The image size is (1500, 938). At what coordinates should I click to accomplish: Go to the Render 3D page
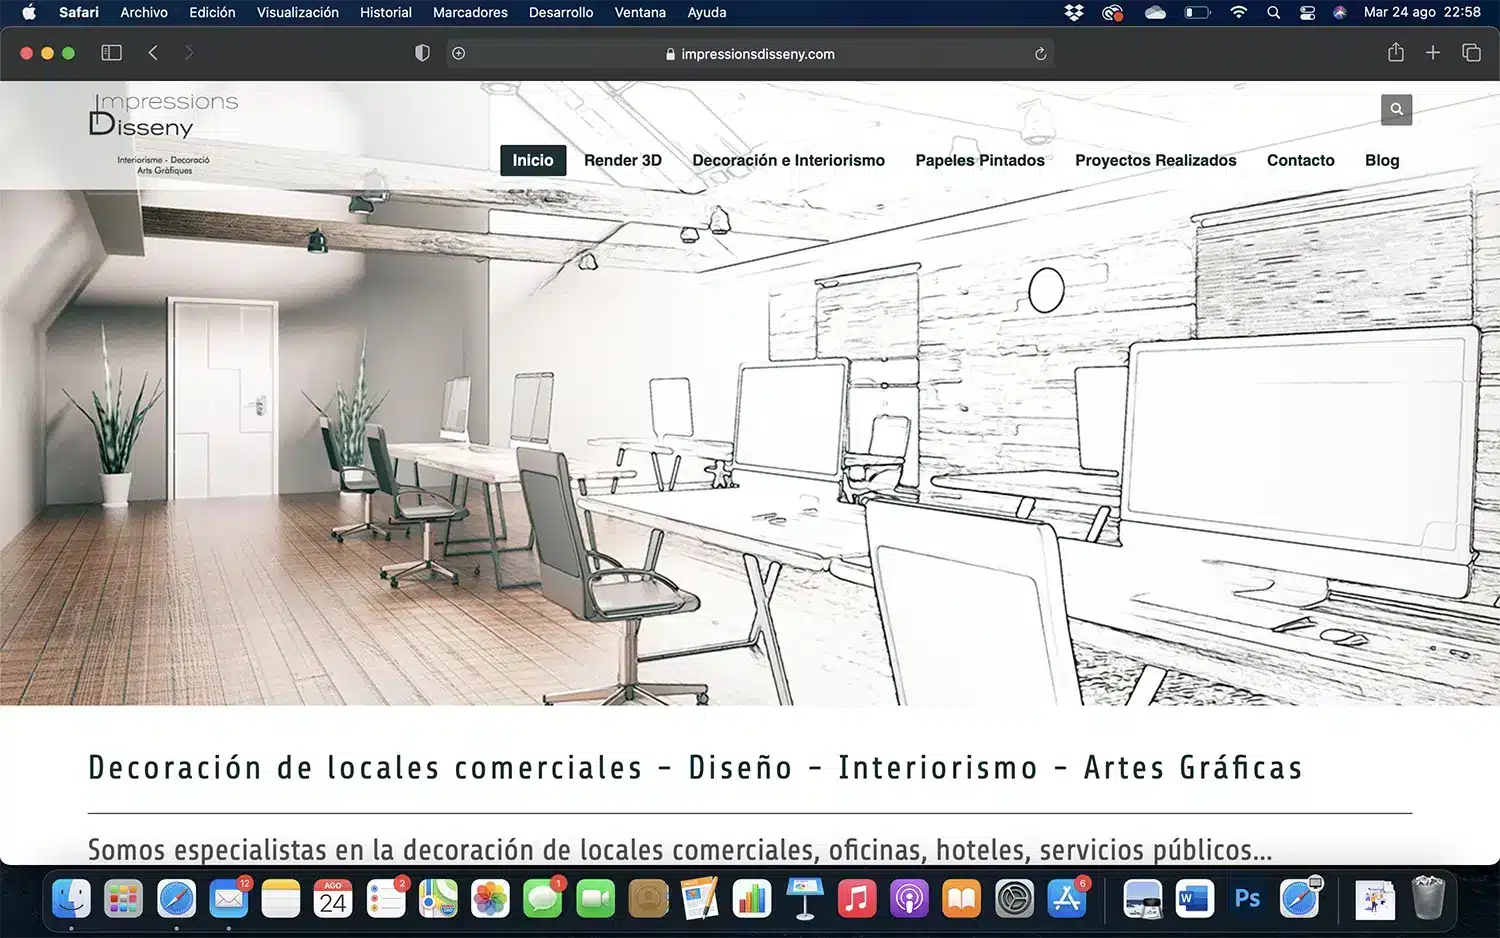tap(622, 160)
